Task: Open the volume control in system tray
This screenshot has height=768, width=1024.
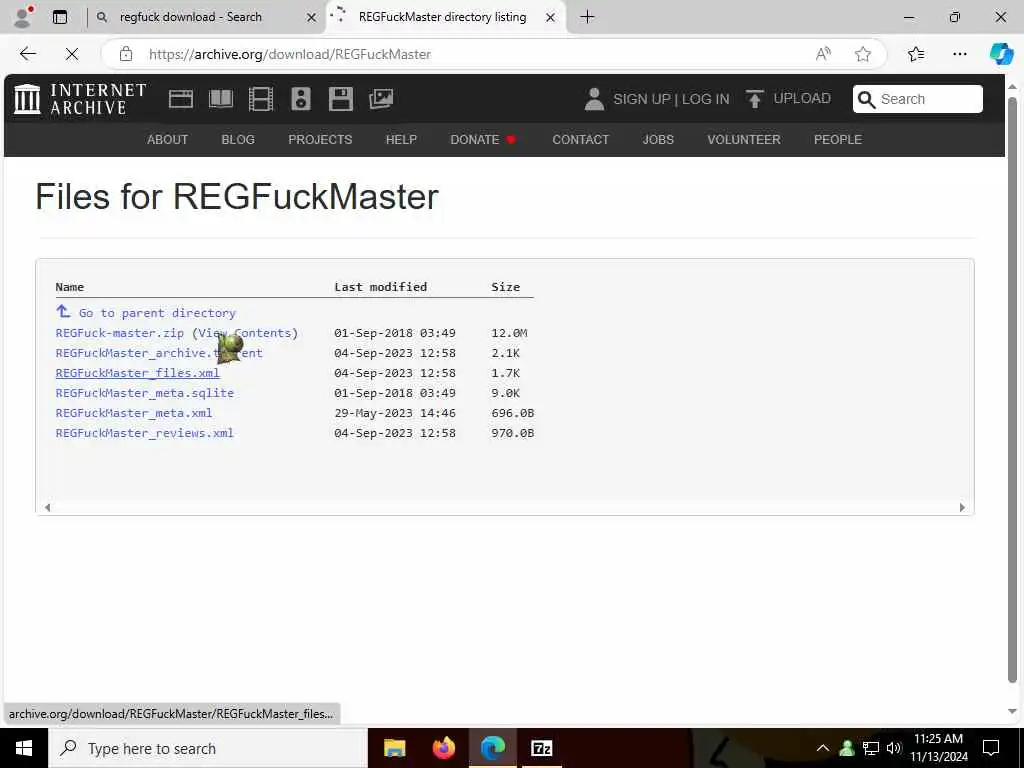Action: tap(894, 748)
